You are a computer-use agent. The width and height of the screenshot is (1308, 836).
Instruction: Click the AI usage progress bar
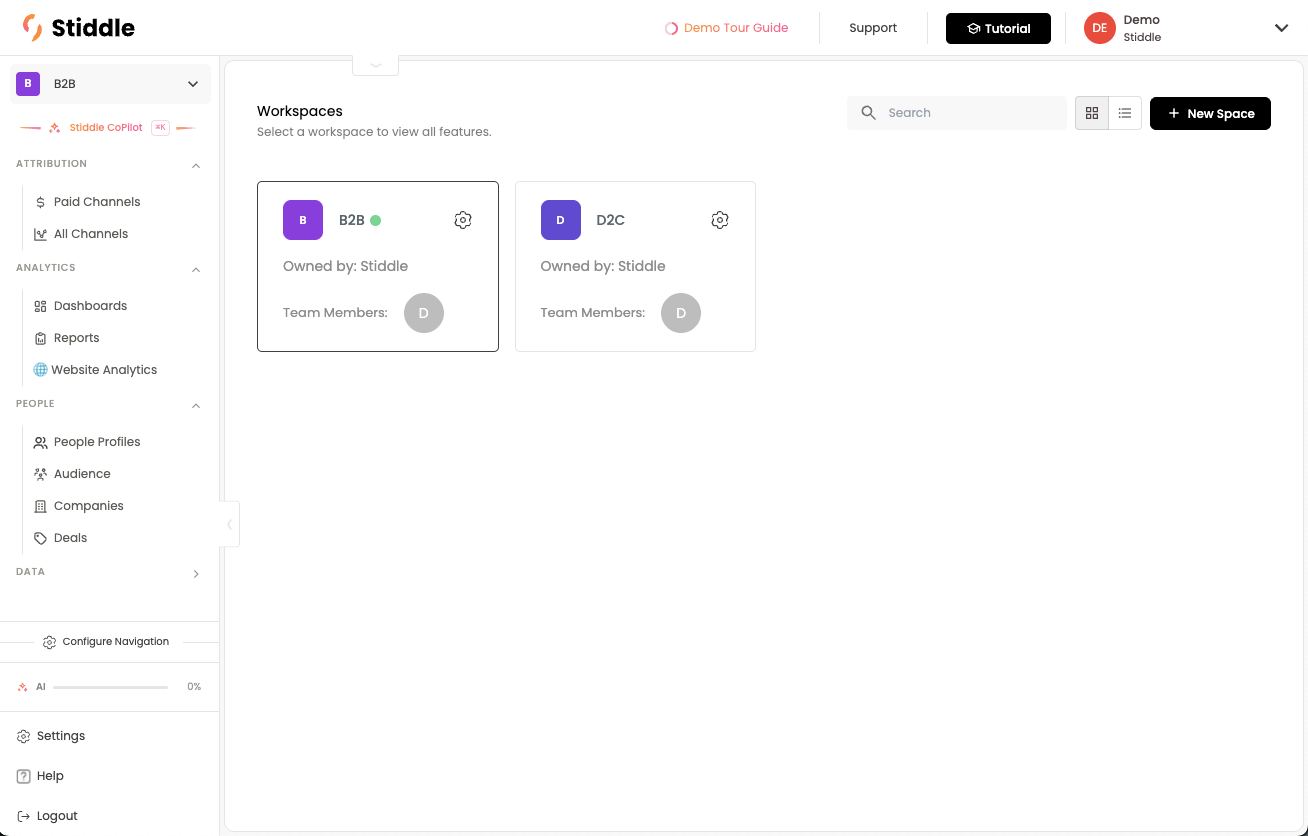pyautogui.click(x=110, y=687)
